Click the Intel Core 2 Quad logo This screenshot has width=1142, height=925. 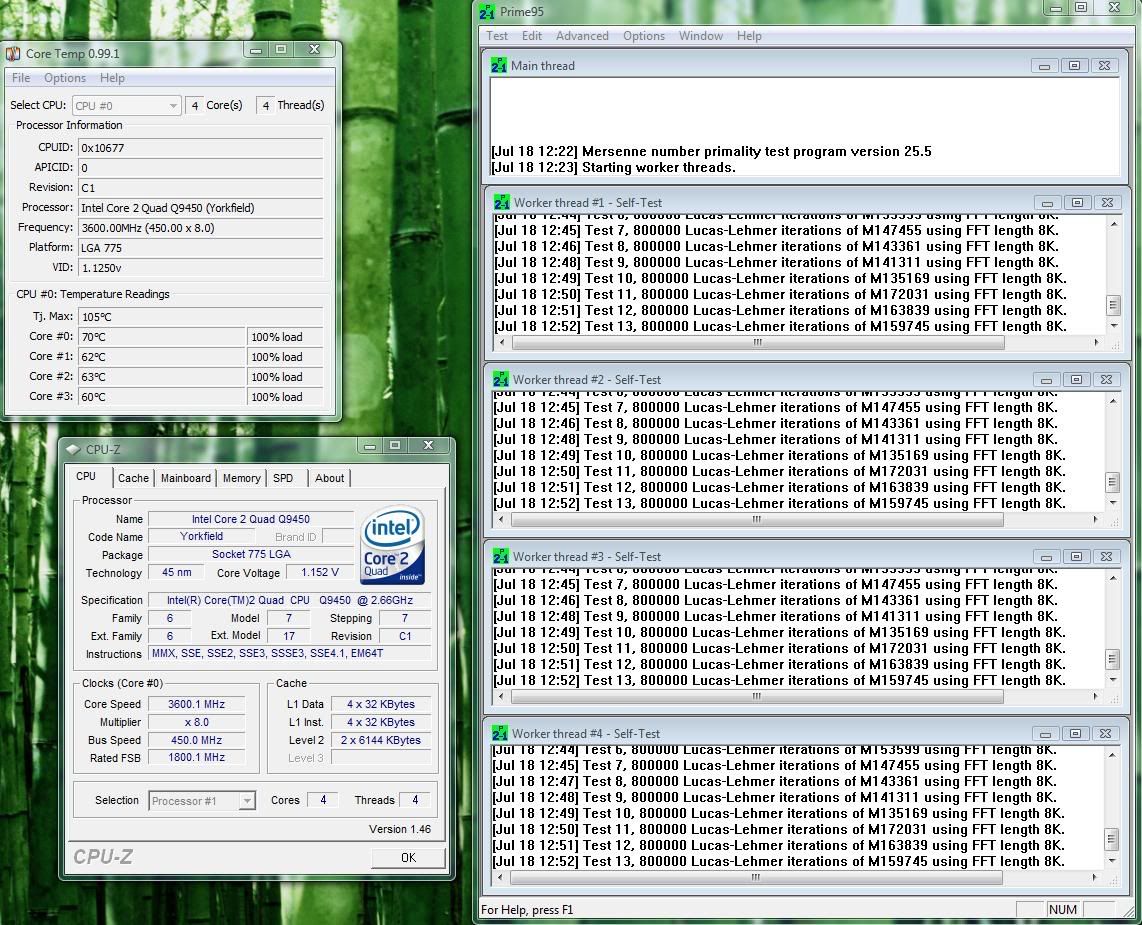393,545
